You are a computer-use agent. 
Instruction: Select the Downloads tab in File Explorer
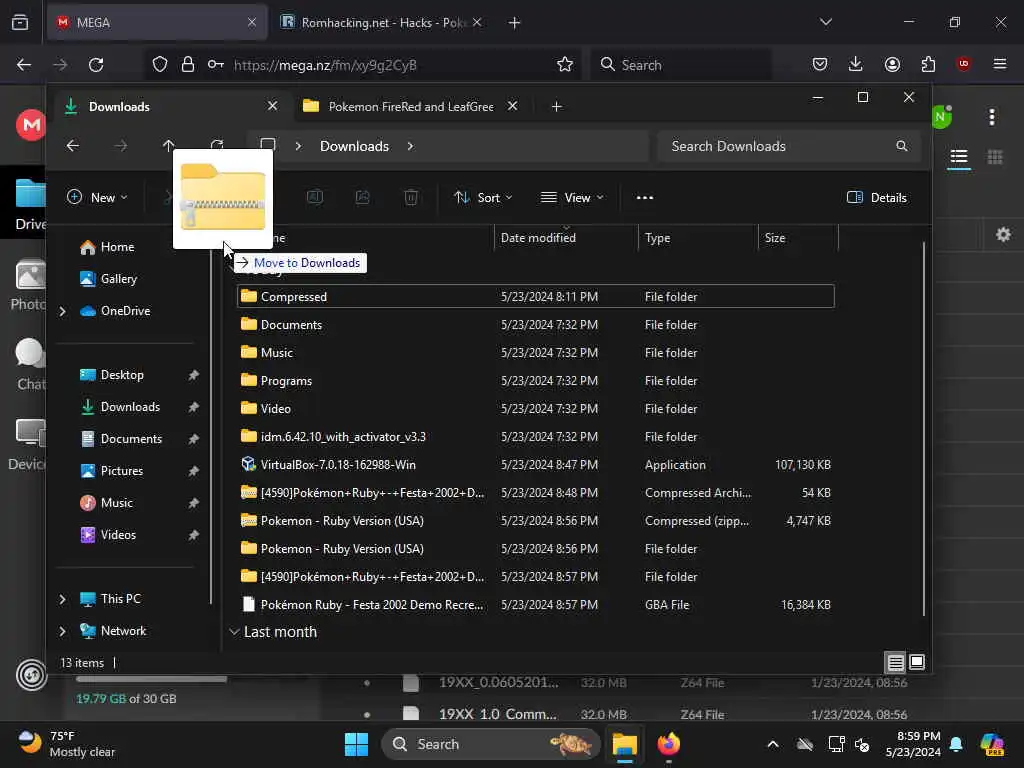173,106
